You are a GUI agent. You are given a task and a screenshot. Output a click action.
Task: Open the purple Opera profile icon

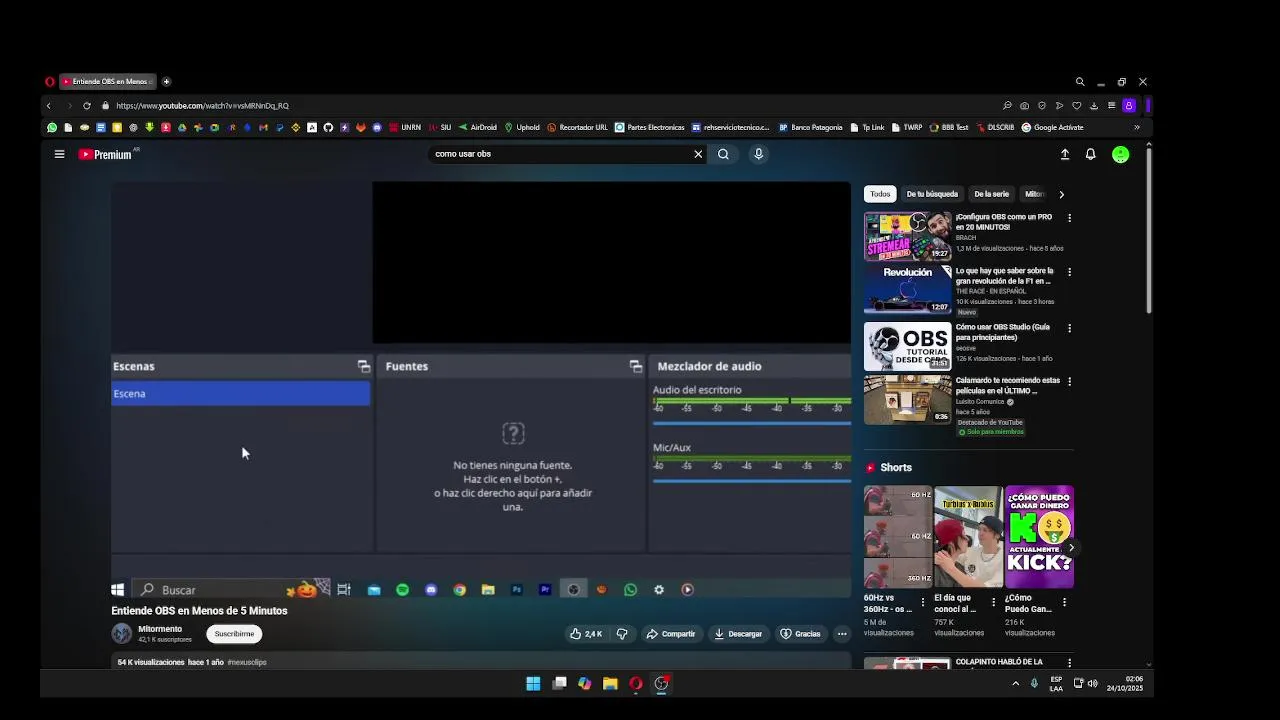[1129, 106]
